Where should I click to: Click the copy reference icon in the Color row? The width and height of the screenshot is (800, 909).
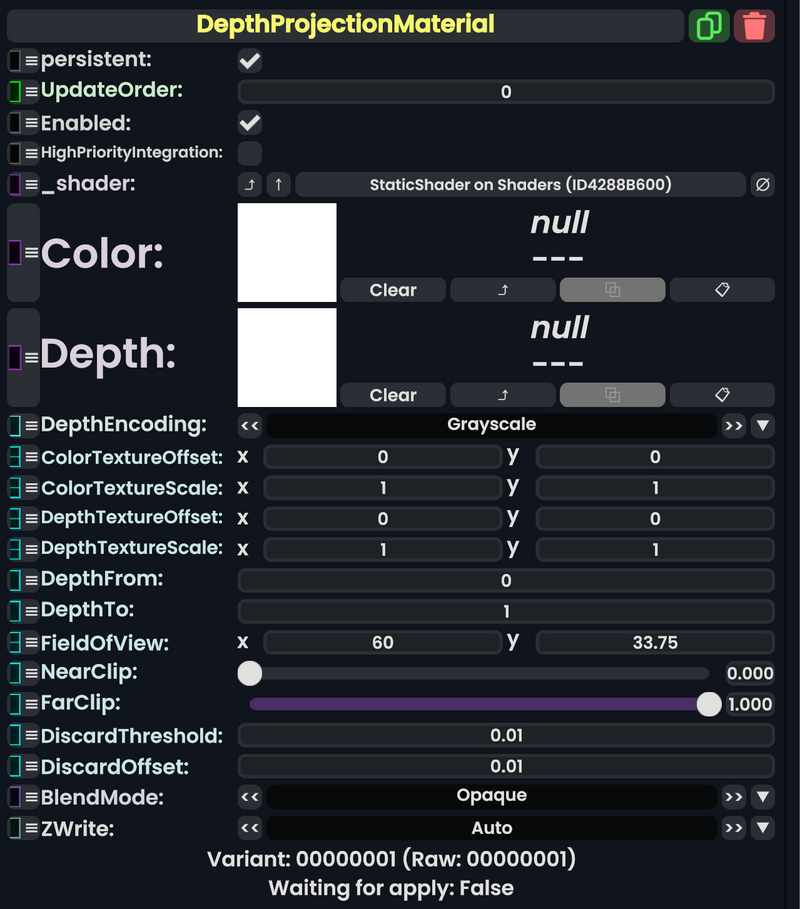(x=611, y=290)
